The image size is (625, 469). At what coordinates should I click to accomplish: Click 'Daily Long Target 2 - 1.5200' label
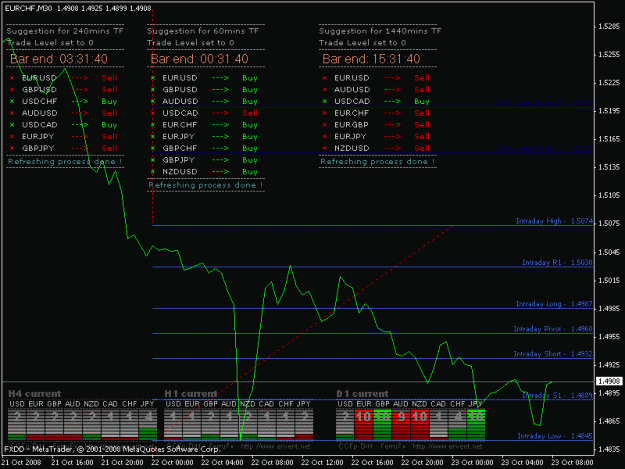(544, 103)
